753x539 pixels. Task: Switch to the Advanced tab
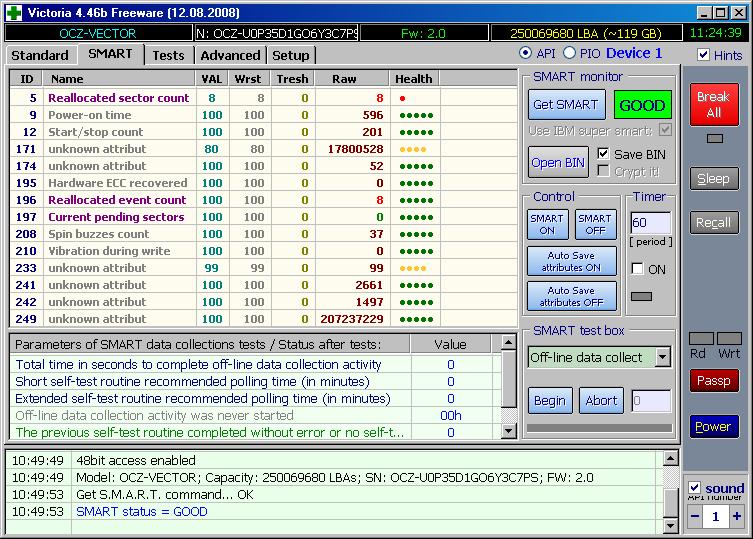click(x=231, y=55)
